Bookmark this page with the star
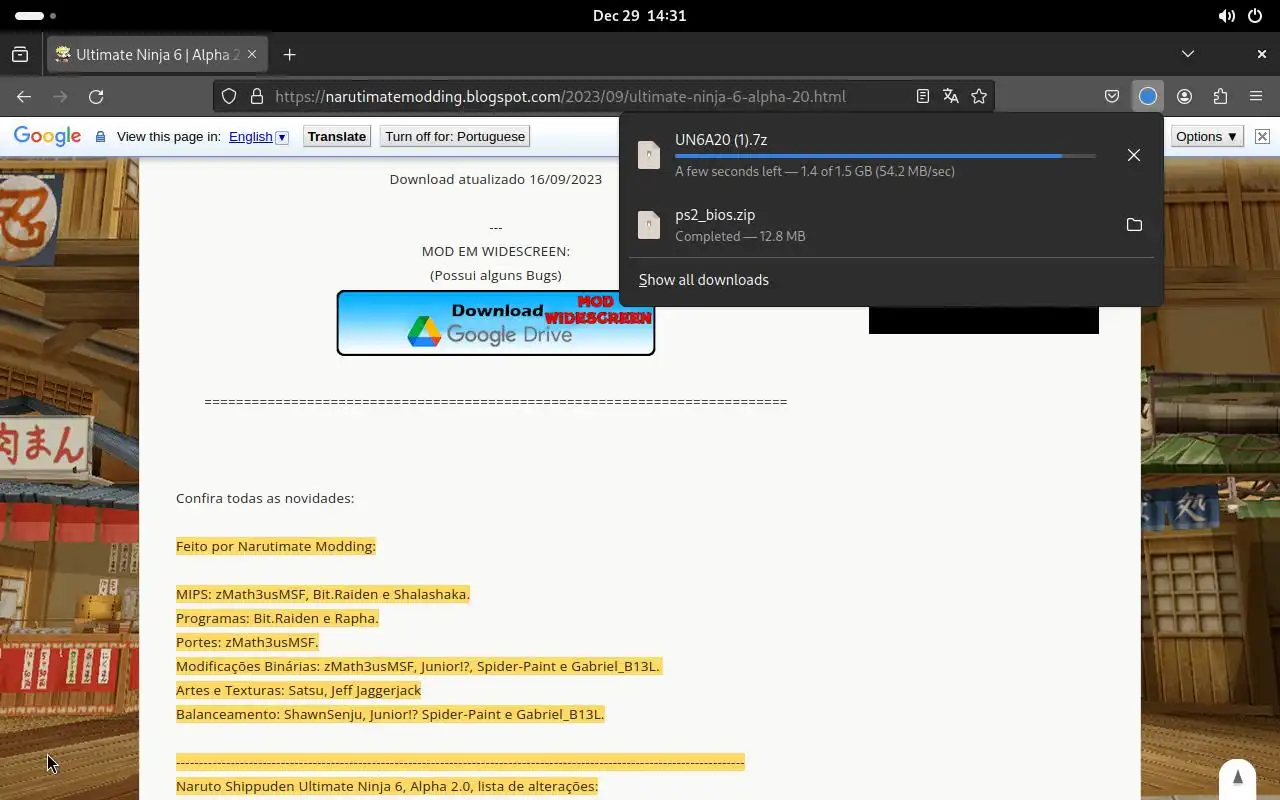The height and width of the screenshot is (800, 1280). coord(979,96)
